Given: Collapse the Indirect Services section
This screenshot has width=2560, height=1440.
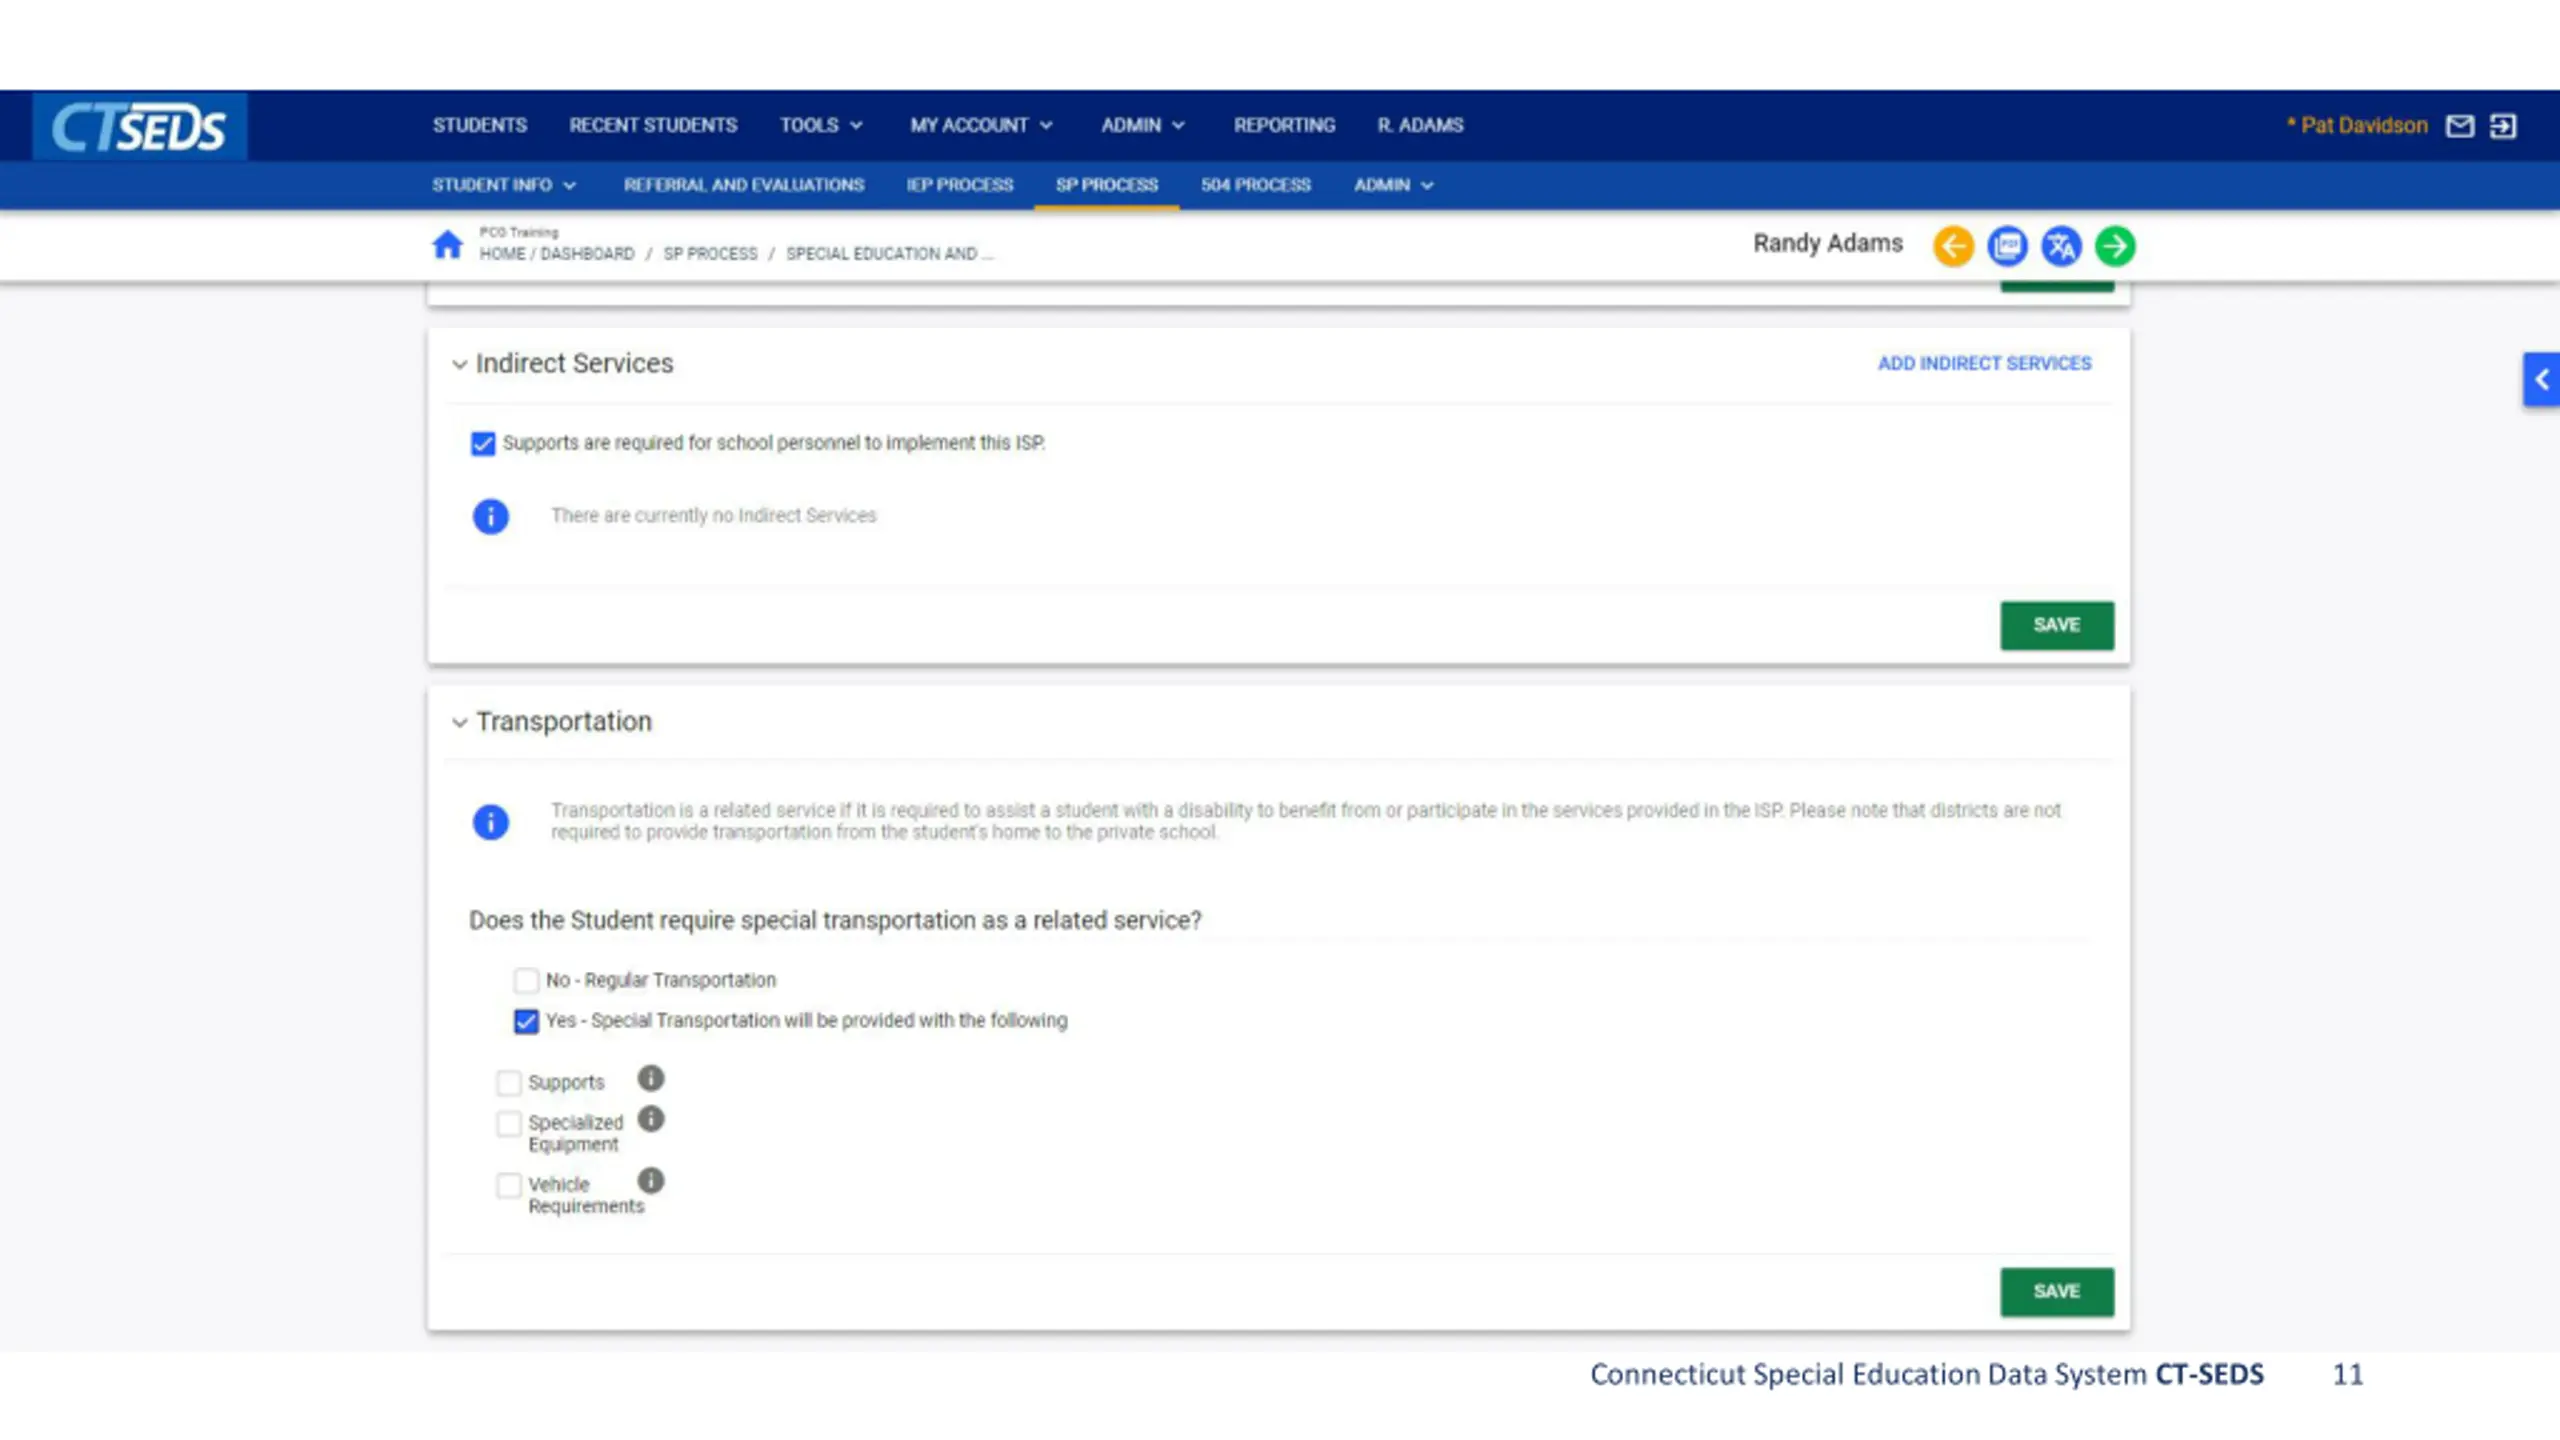Looking at the screenshot, I should tap(459, 364).
